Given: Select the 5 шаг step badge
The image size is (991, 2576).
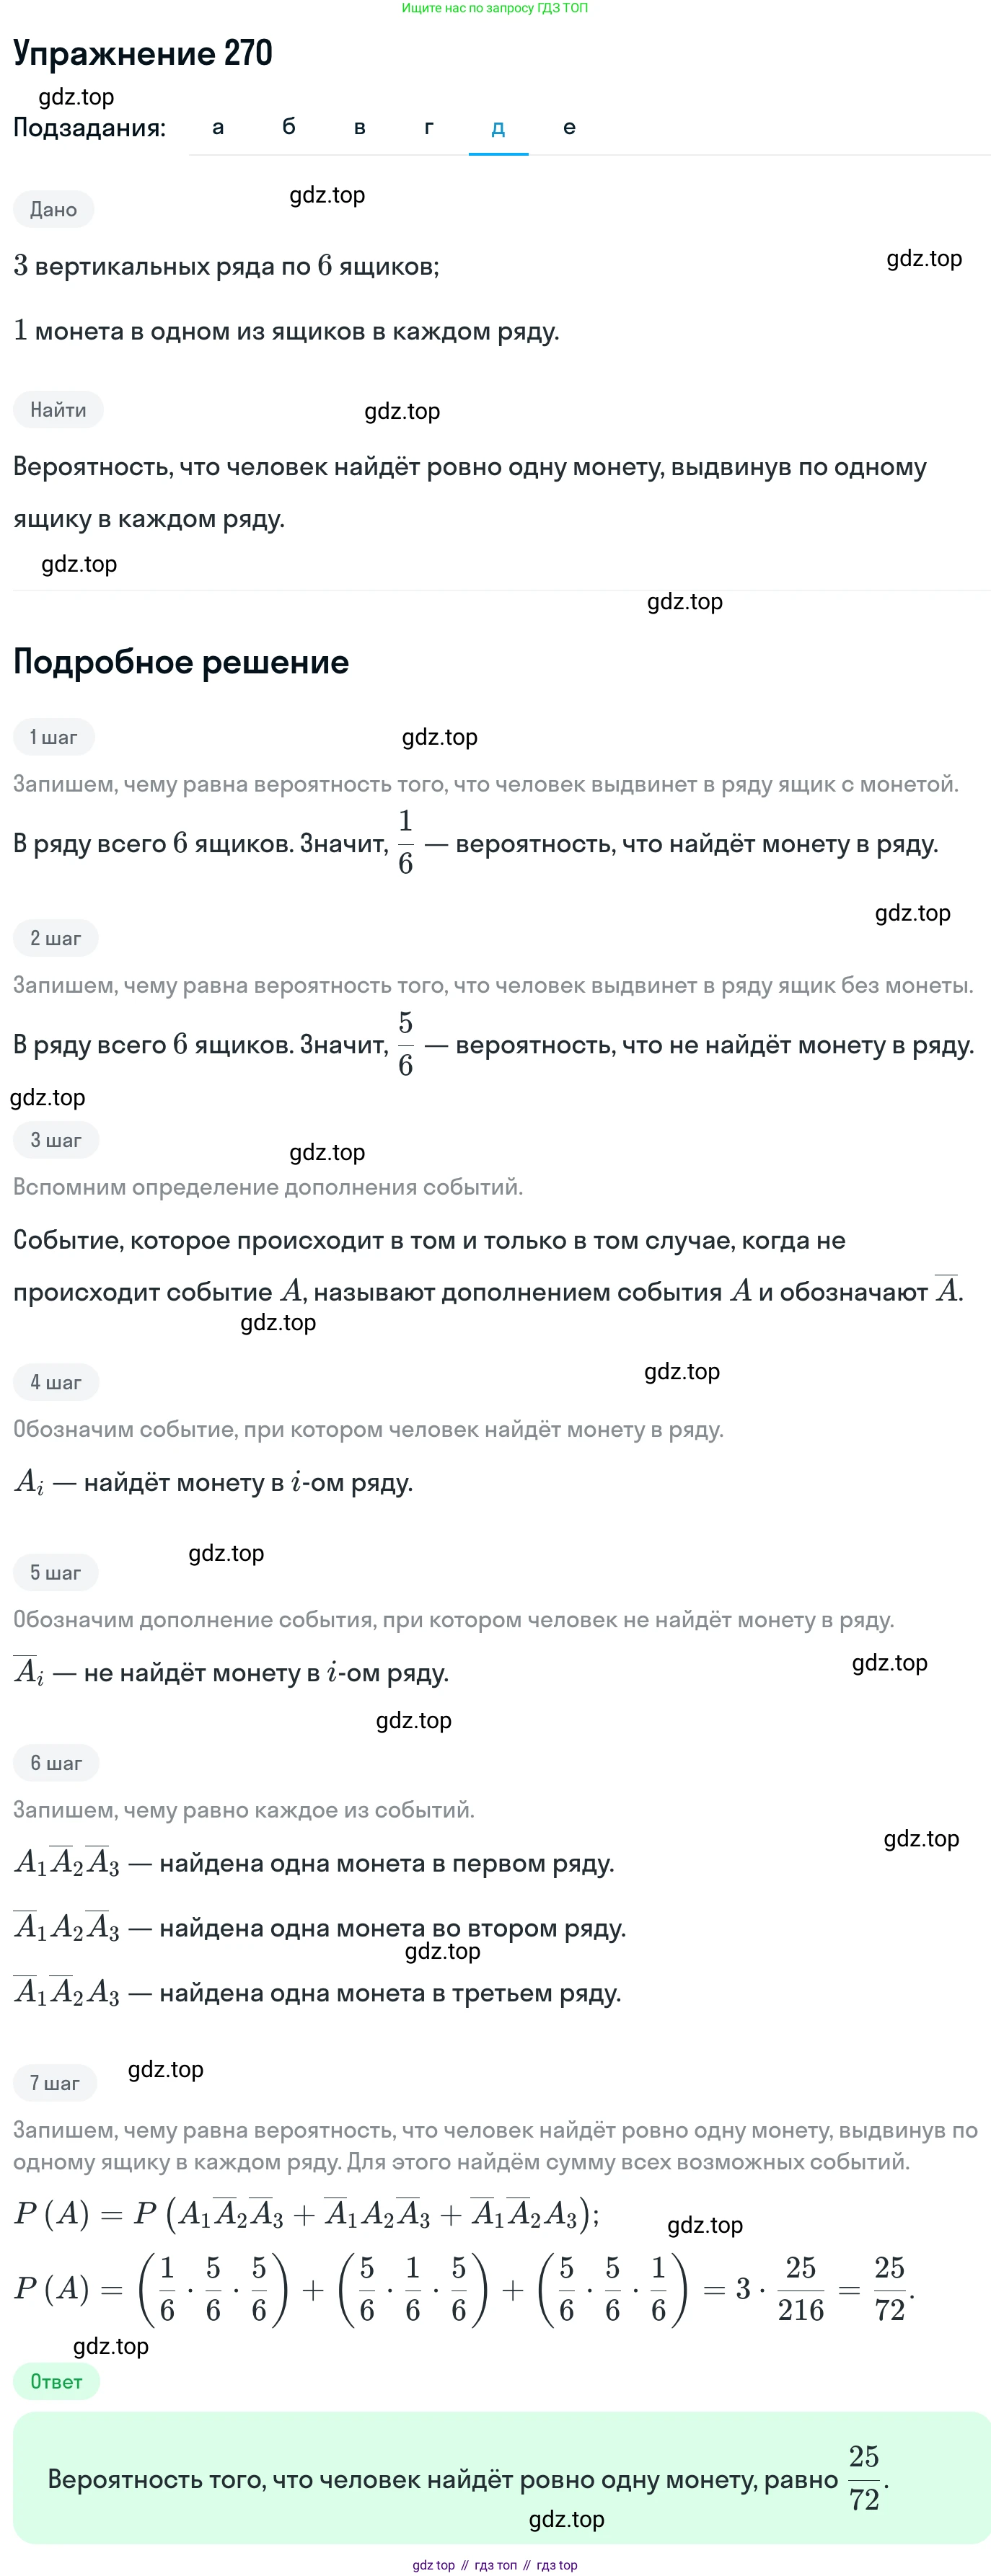Looking at the screenshot, I should 56,1572.
